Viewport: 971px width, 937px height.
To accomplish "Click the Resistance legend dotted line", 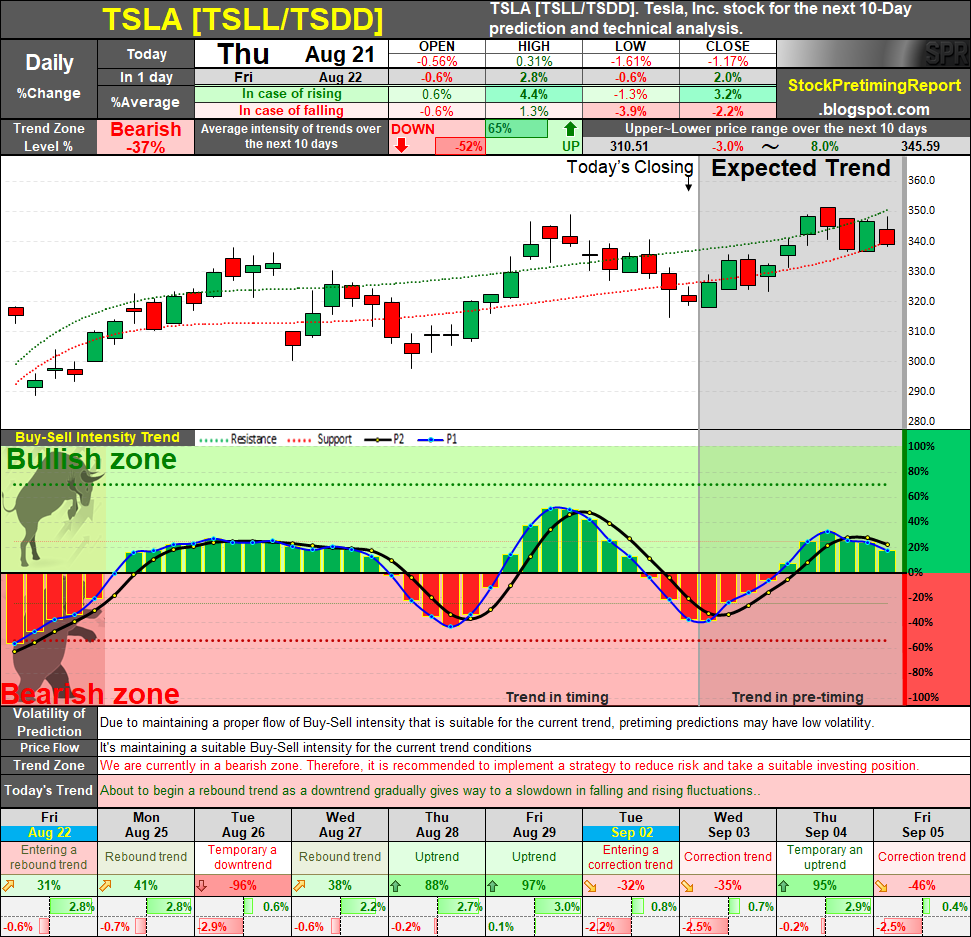I will click(x=214, y=440).
